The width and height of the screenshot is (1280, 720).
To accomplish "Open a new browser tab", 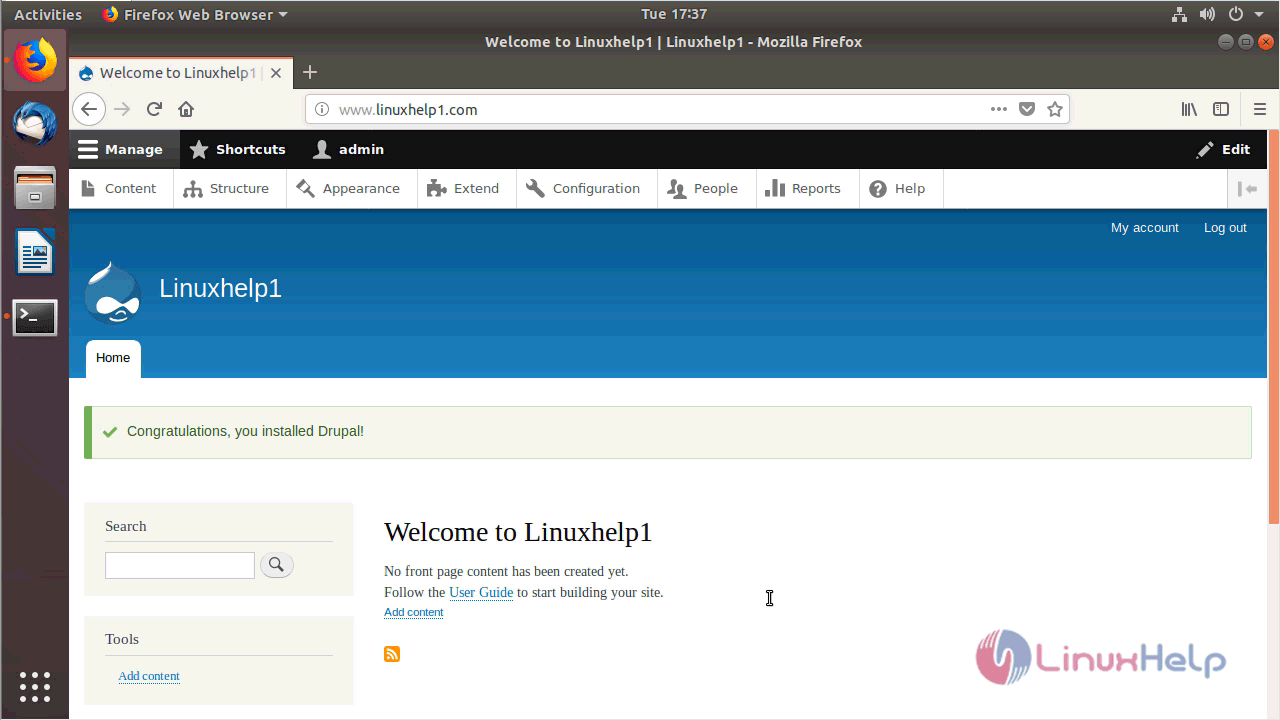I will pyautogui.click(x=310, y=72).
